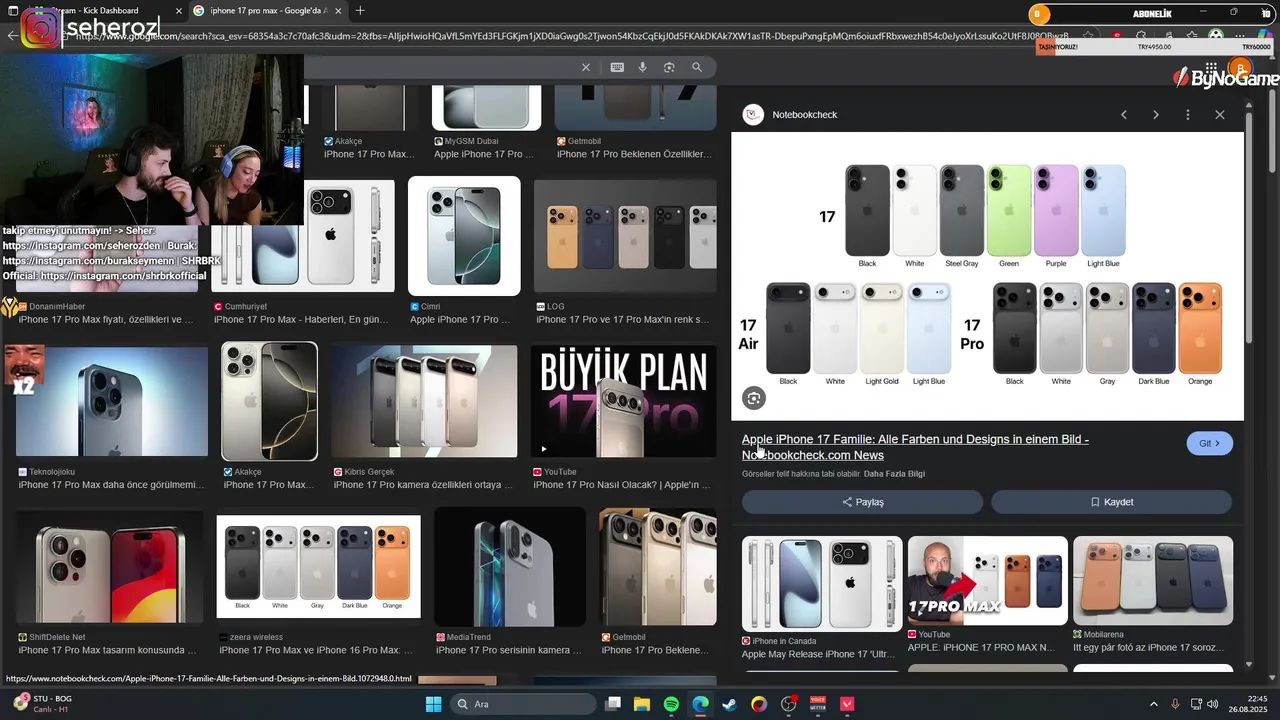Open LOG iPhone 17 Pro renk result
1280x720 pixels.
(x=625, y=238)
